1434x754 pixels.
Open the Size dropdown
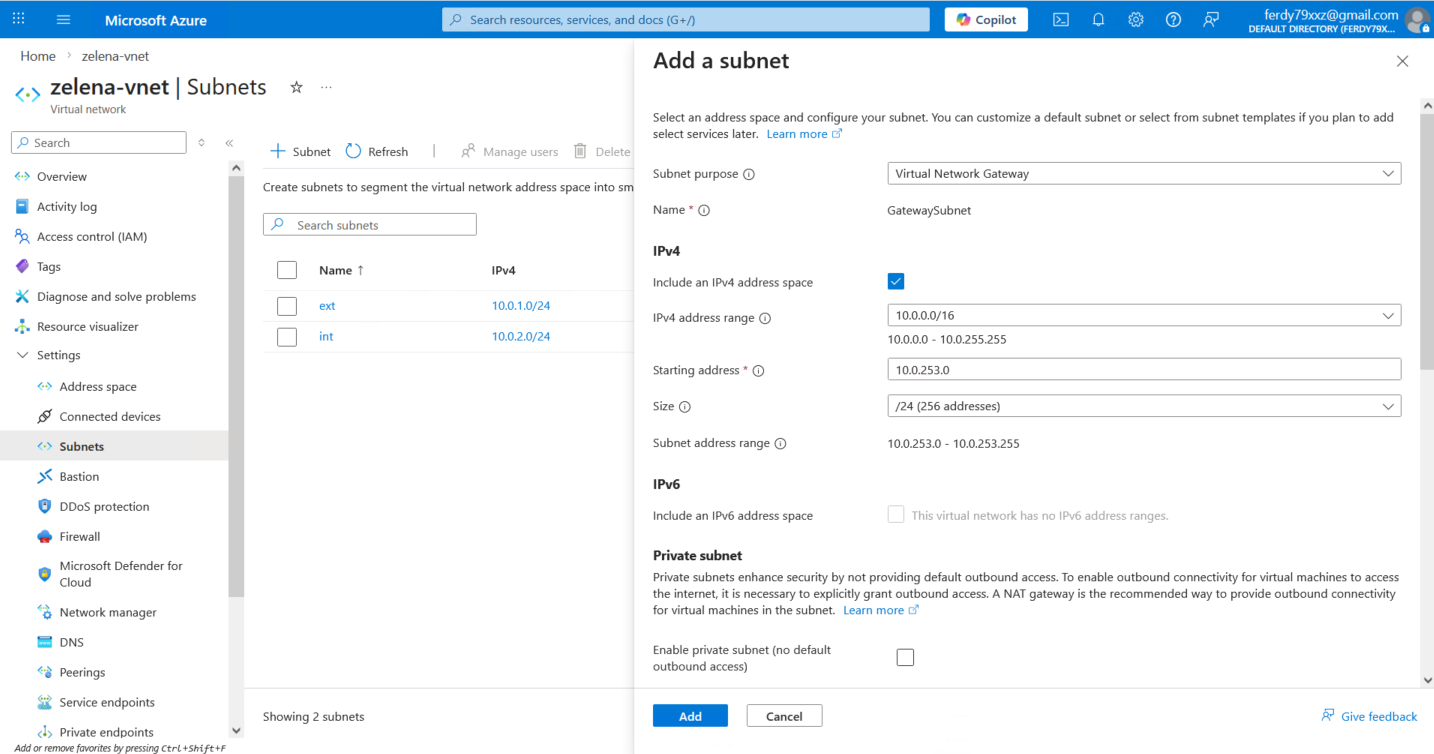(x=1143, y=406)
